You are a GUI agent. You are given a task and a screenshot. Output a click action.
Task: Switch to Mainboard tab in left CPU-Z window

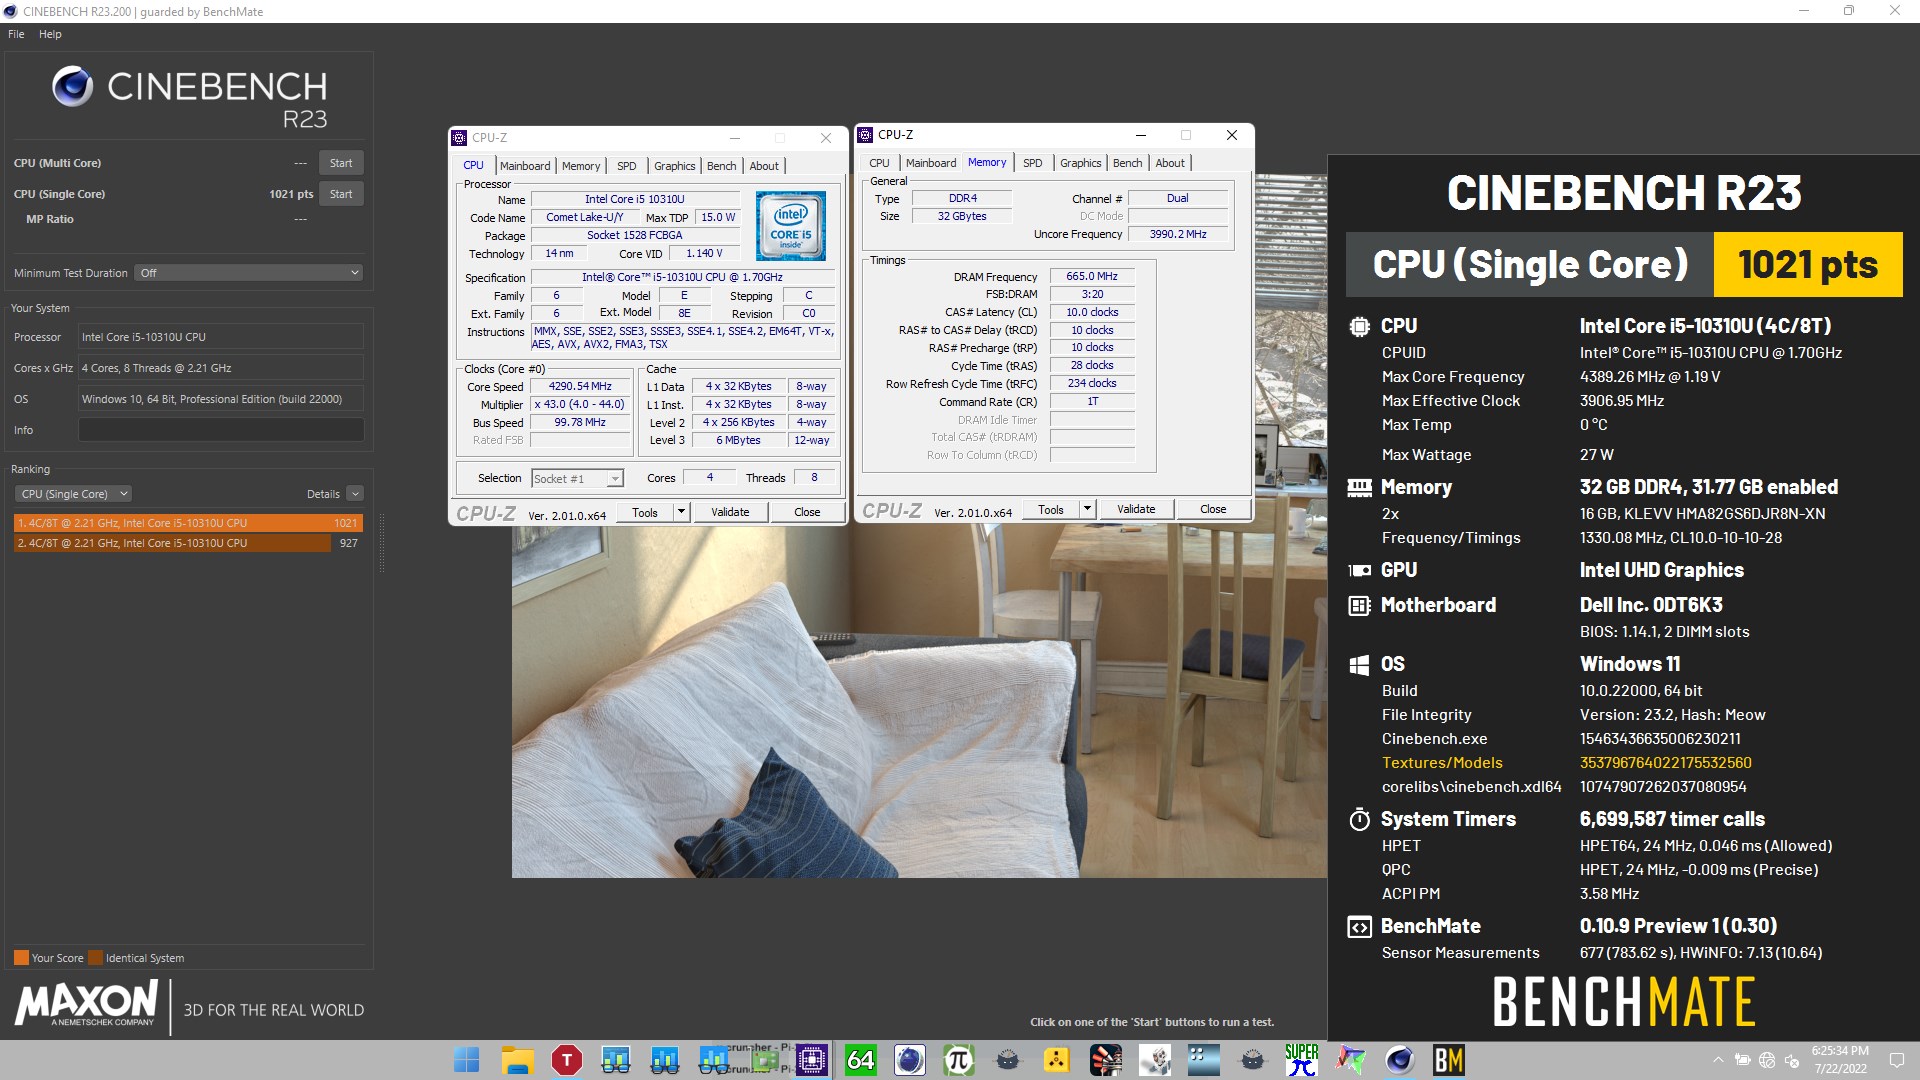coord(525,166)
